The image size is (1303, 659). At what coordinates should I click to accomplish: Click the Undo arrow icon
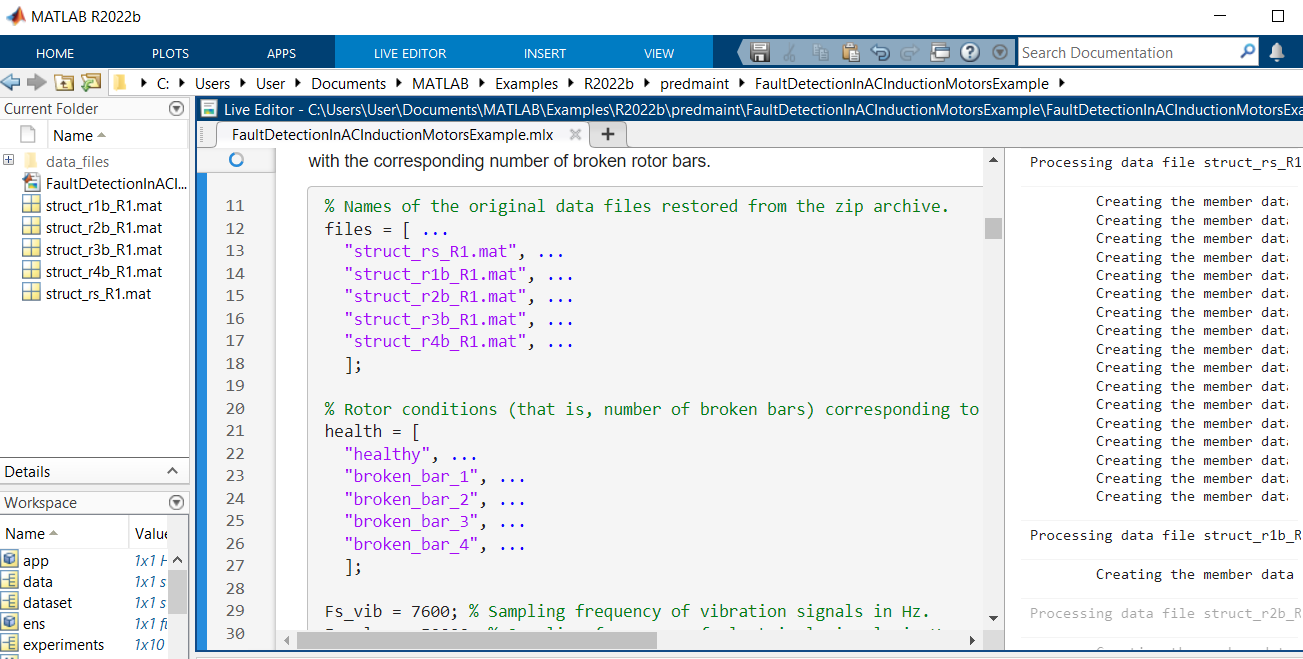880,53
